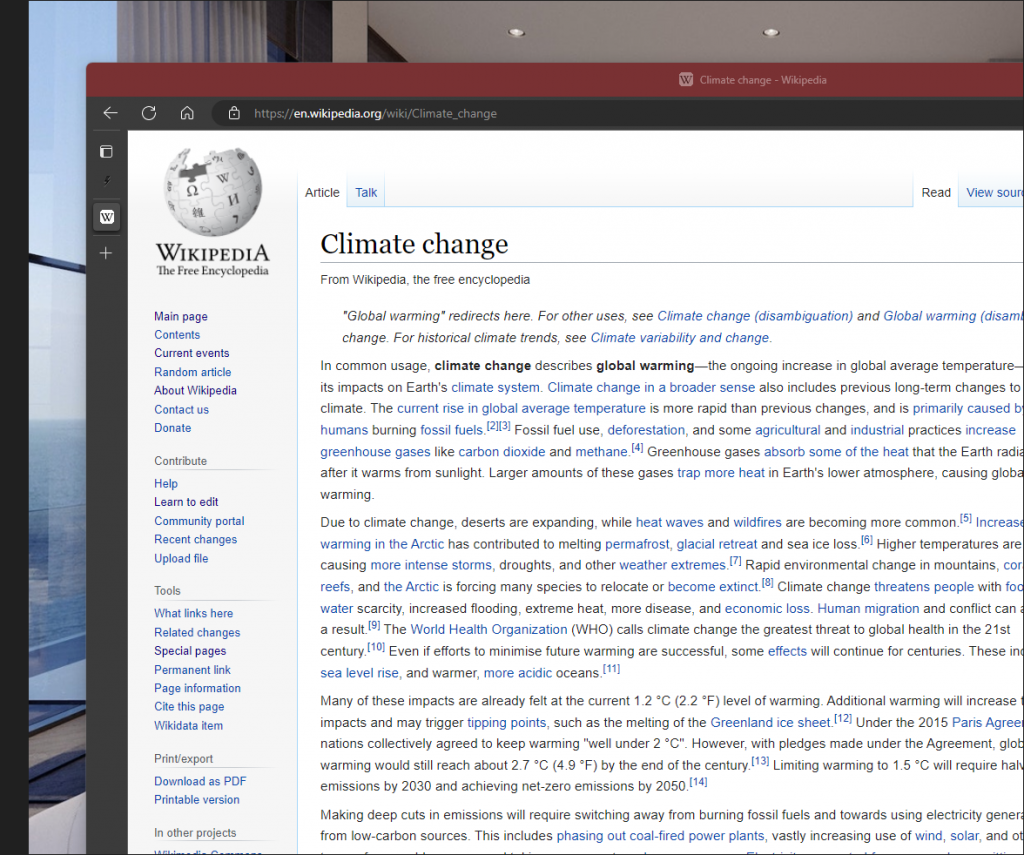Reload the page with the refresh icon
Screen dimensions: 1024x855
[x=149, y=113]
